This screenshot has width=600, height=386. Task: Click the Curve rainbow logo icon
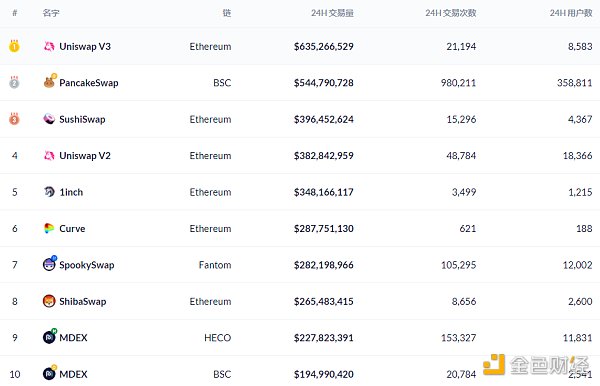click(x=49, y=228)
